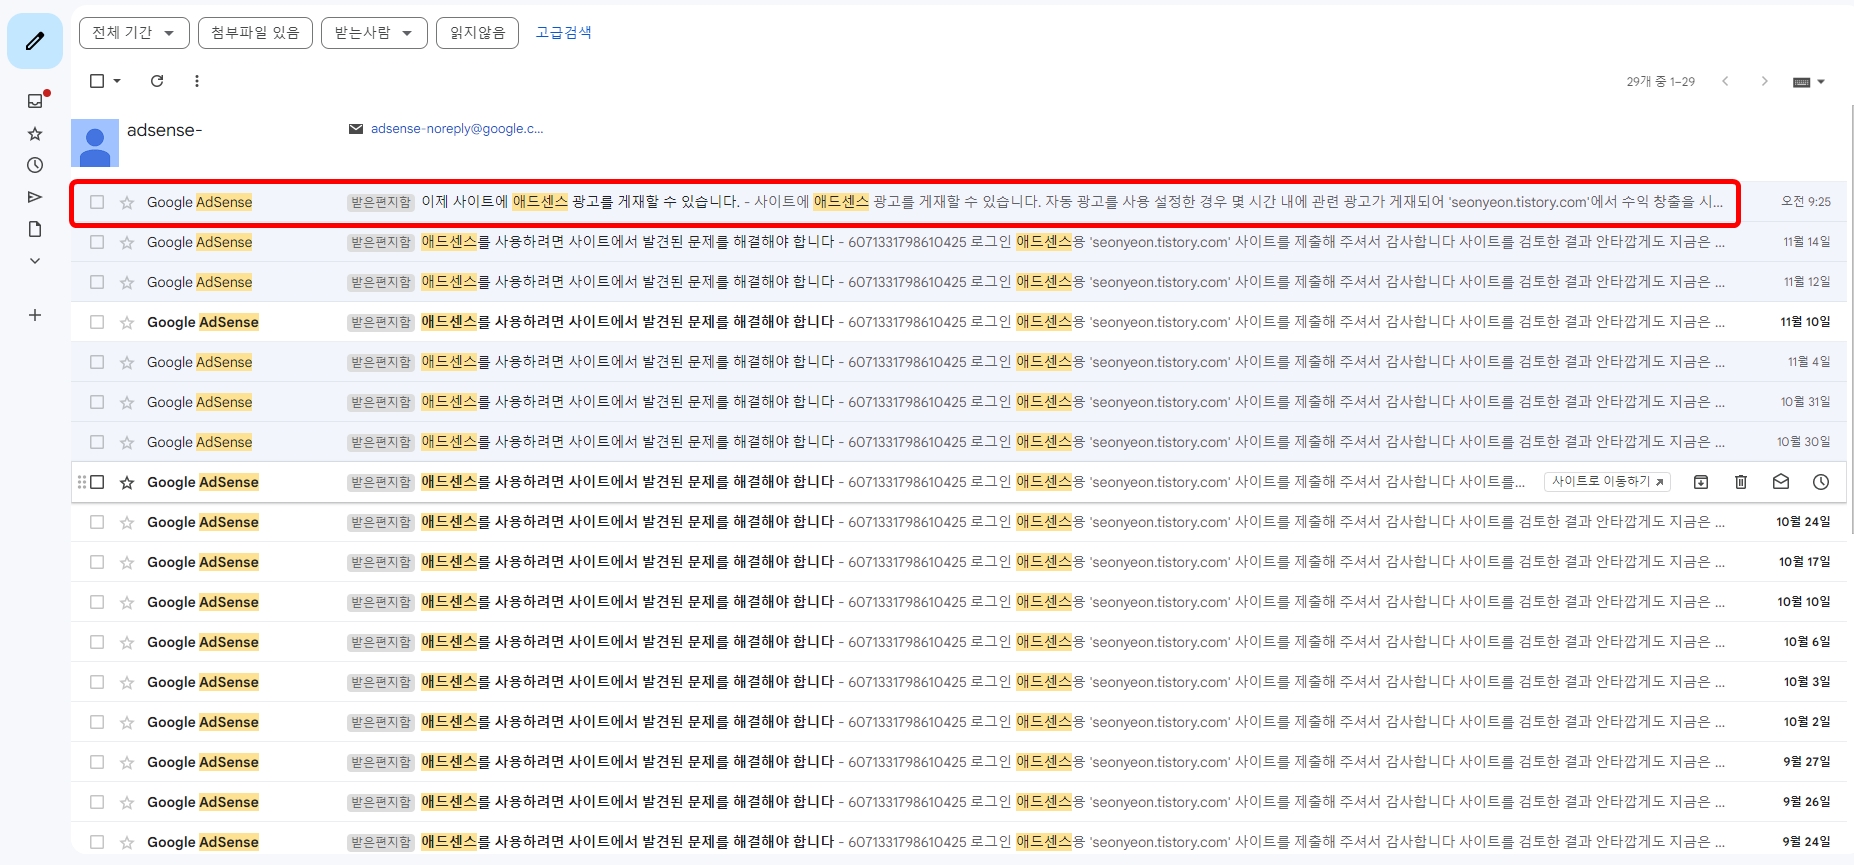Click the 사이트로 이동하기 button
This screenshot has width=1854, height=865.
(x=1608, y=482)
